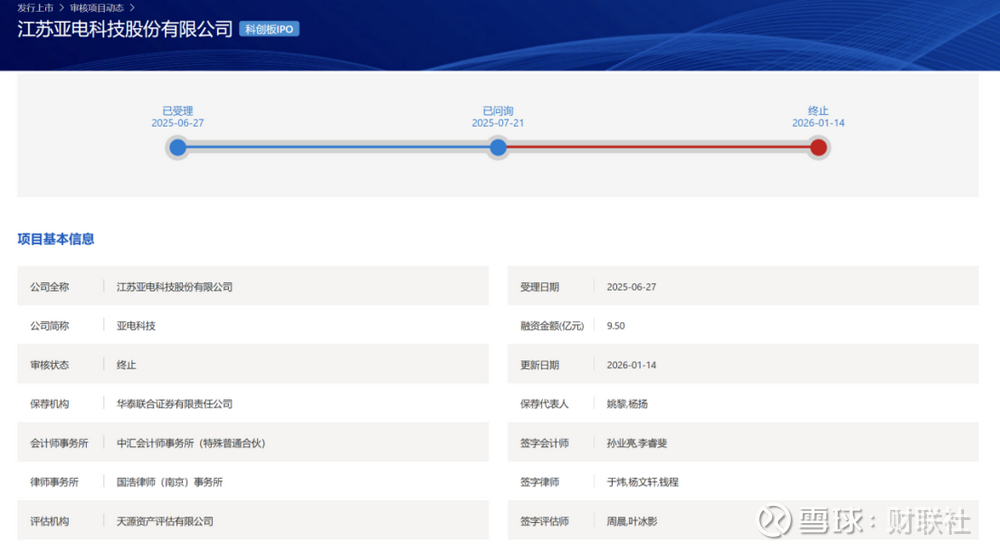Image resolution: width=1000 pixels, height=552 pixels.
Task: Click the 签字会计师 field label
Action: click(544, 443)
